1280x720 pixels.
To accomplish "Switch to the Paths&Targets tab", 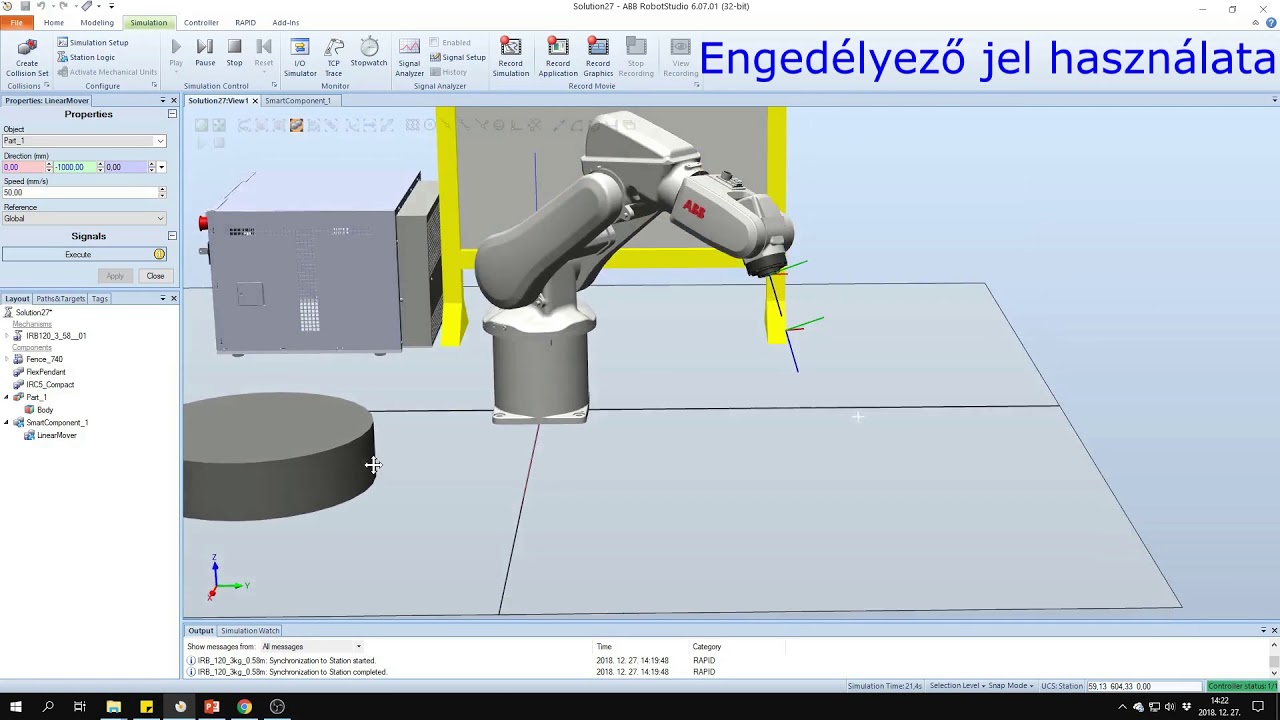I will 61,298.
